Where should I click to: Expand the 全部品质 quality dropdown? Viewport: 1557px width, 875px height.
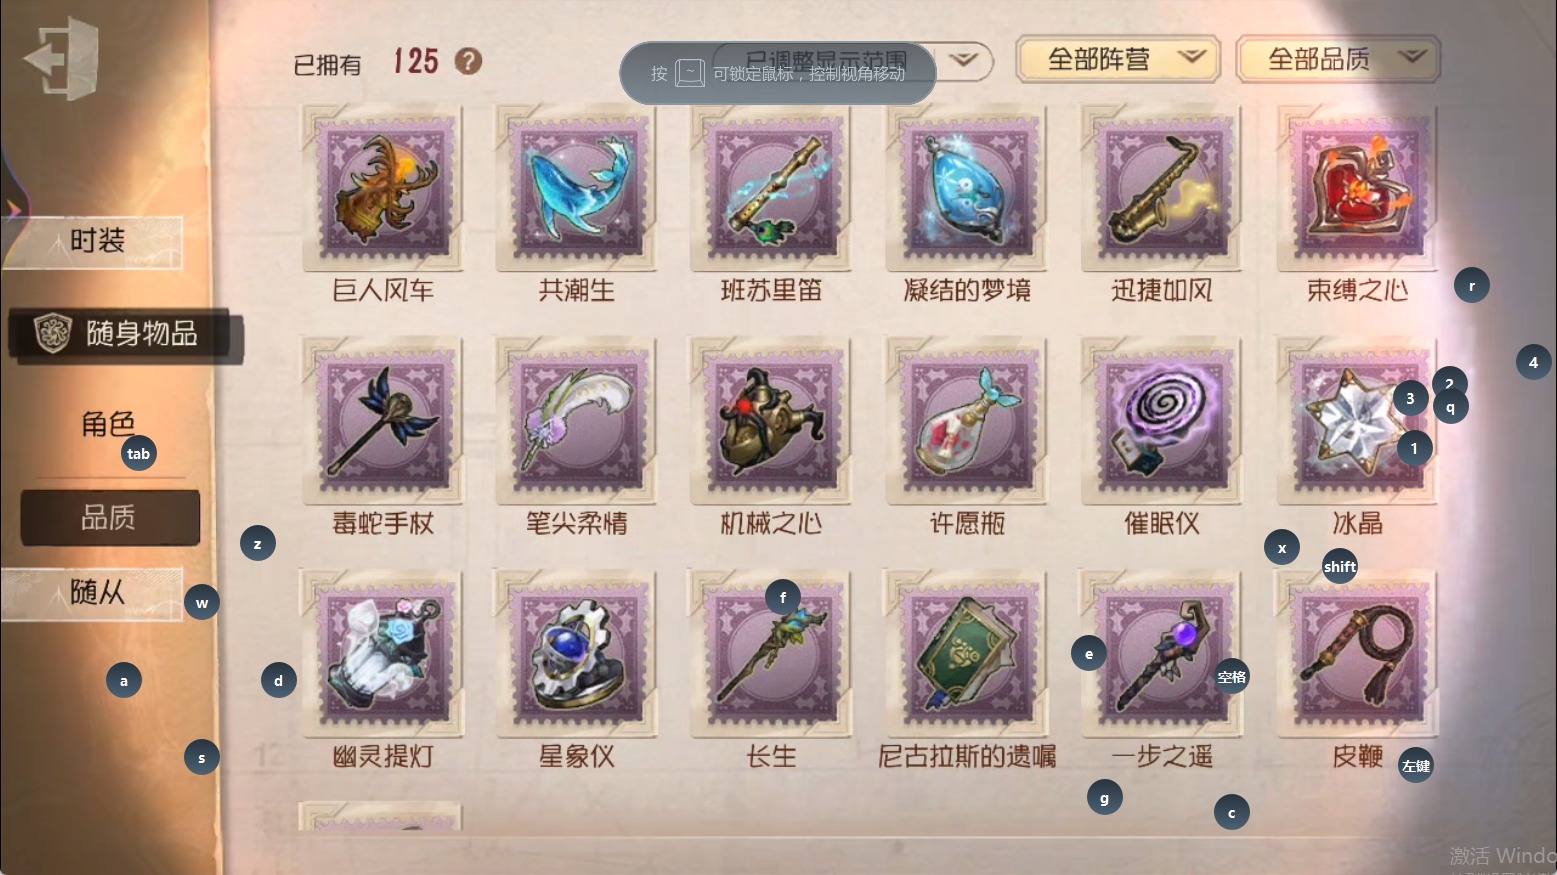[x=1338, y=59]
